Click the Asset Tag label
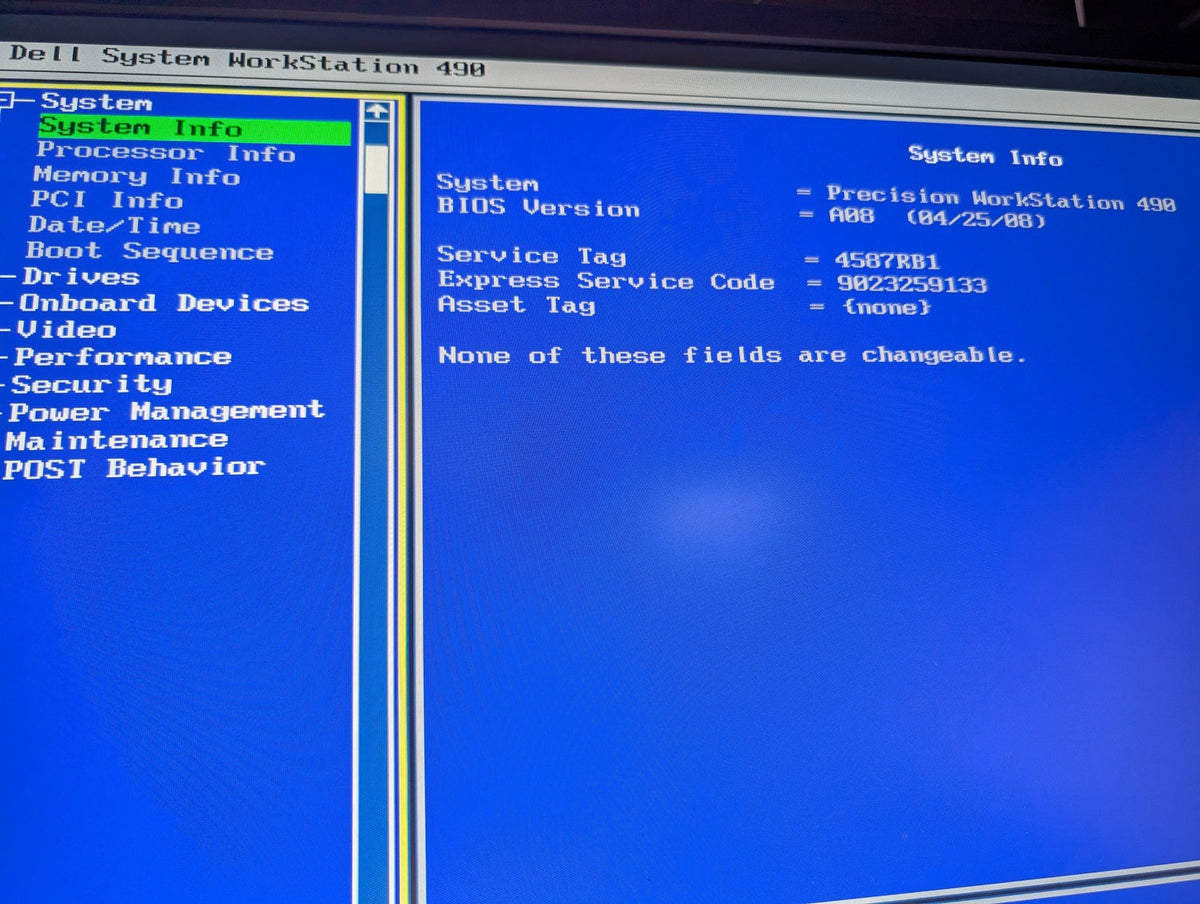 tap(516, 304)
